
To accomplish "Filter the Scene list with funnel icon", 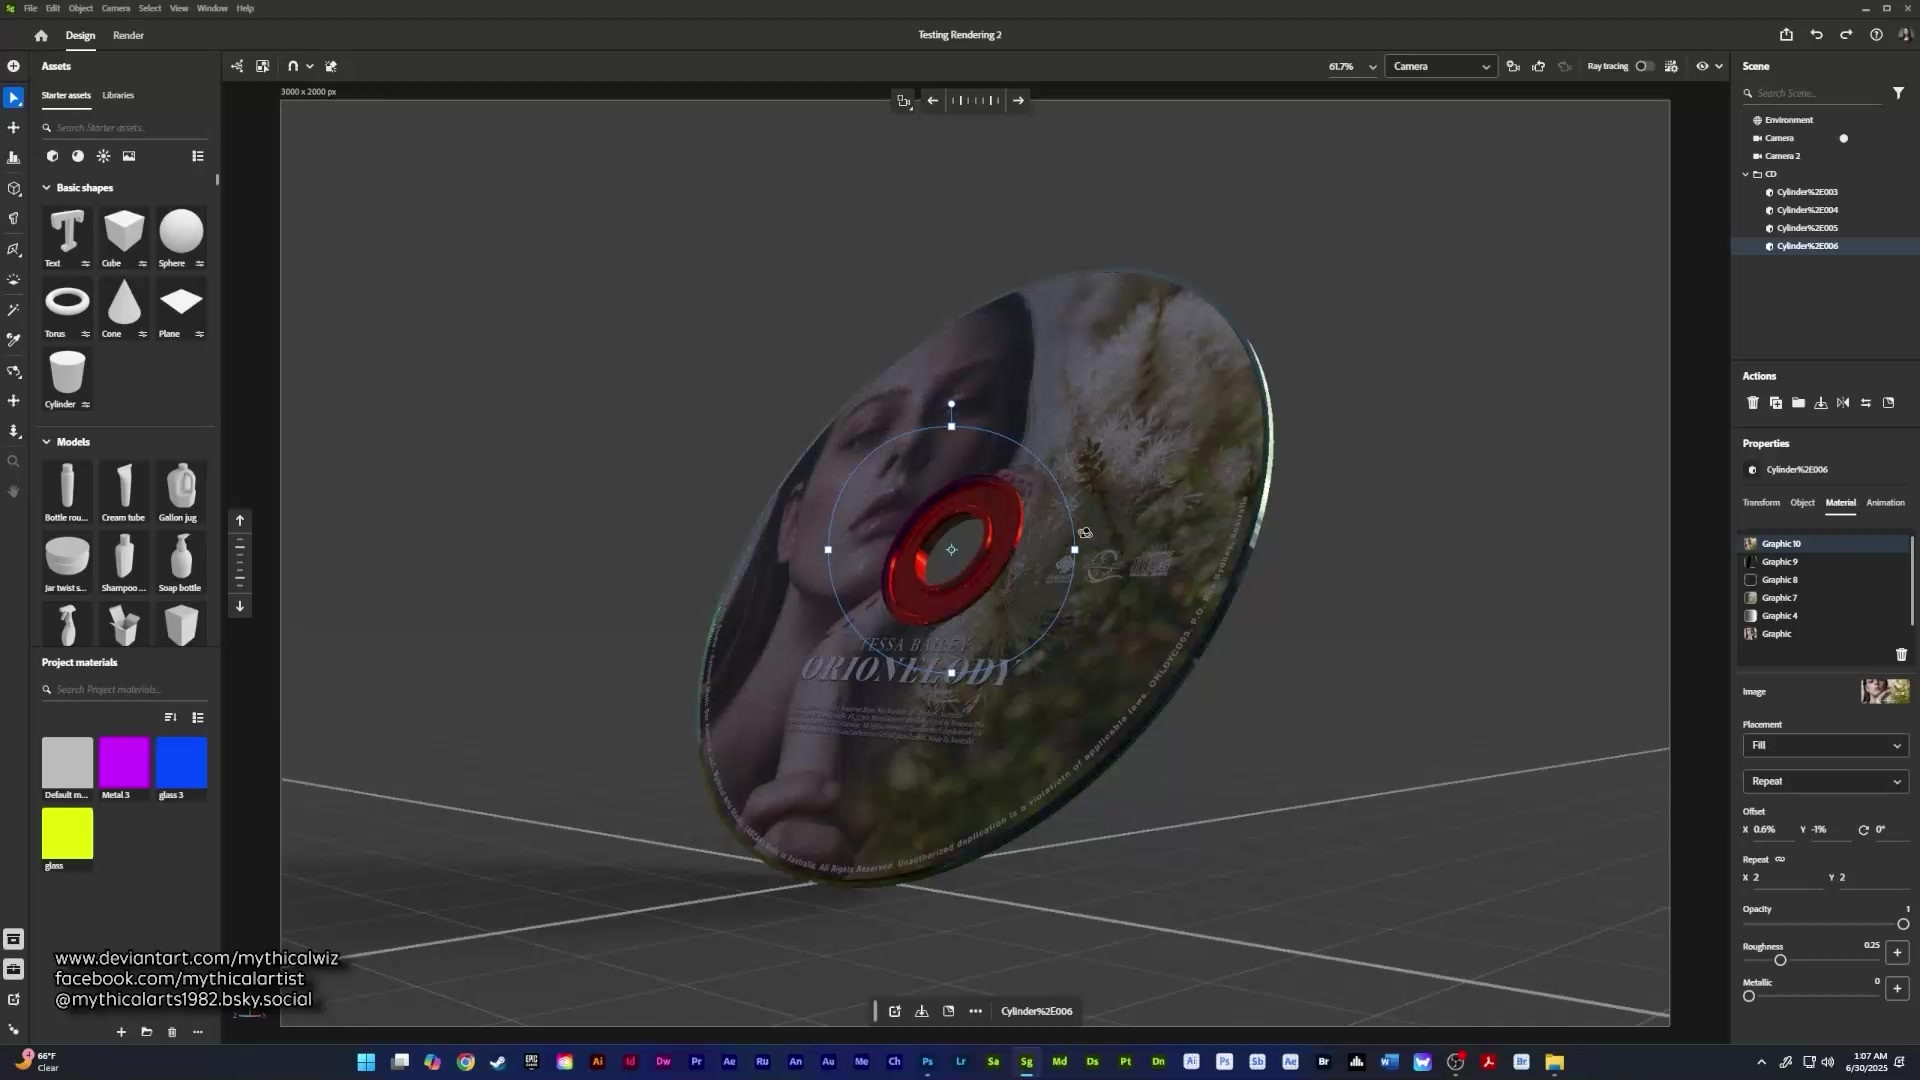I will pos(1898,93).
